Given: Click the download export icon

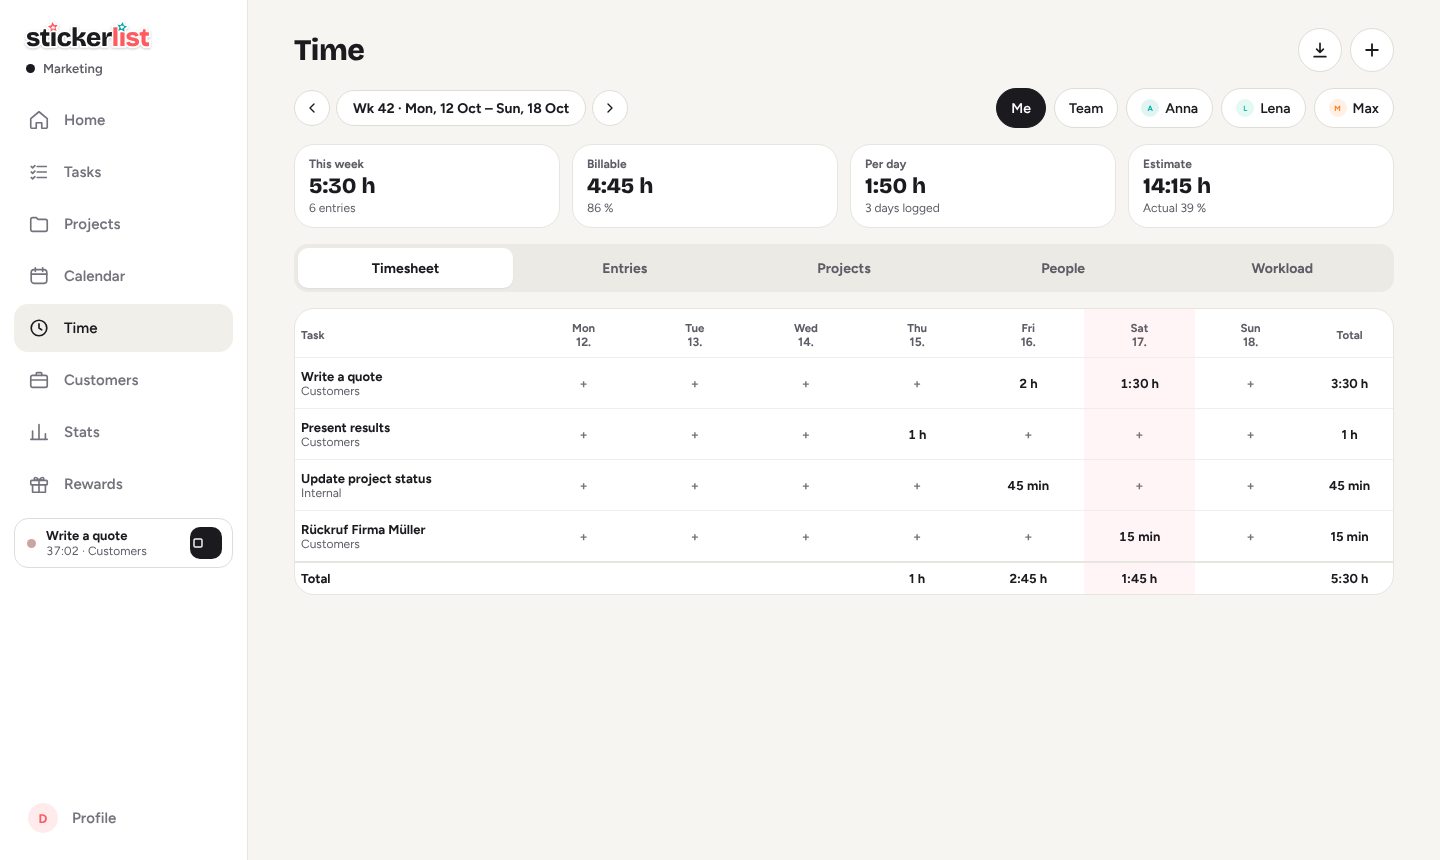Looking at the screenshot, I should click(x=1320, y=50).
